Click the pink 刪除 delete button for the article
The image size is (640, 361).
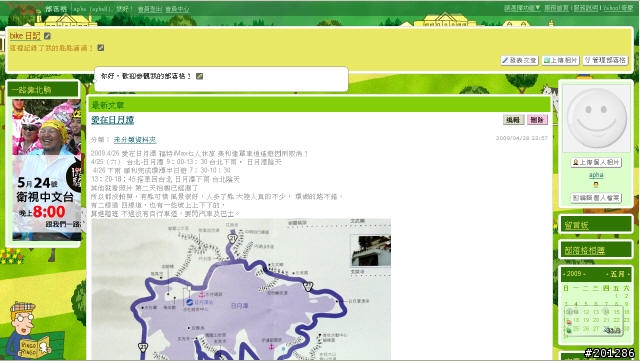[x=537, y=120]
